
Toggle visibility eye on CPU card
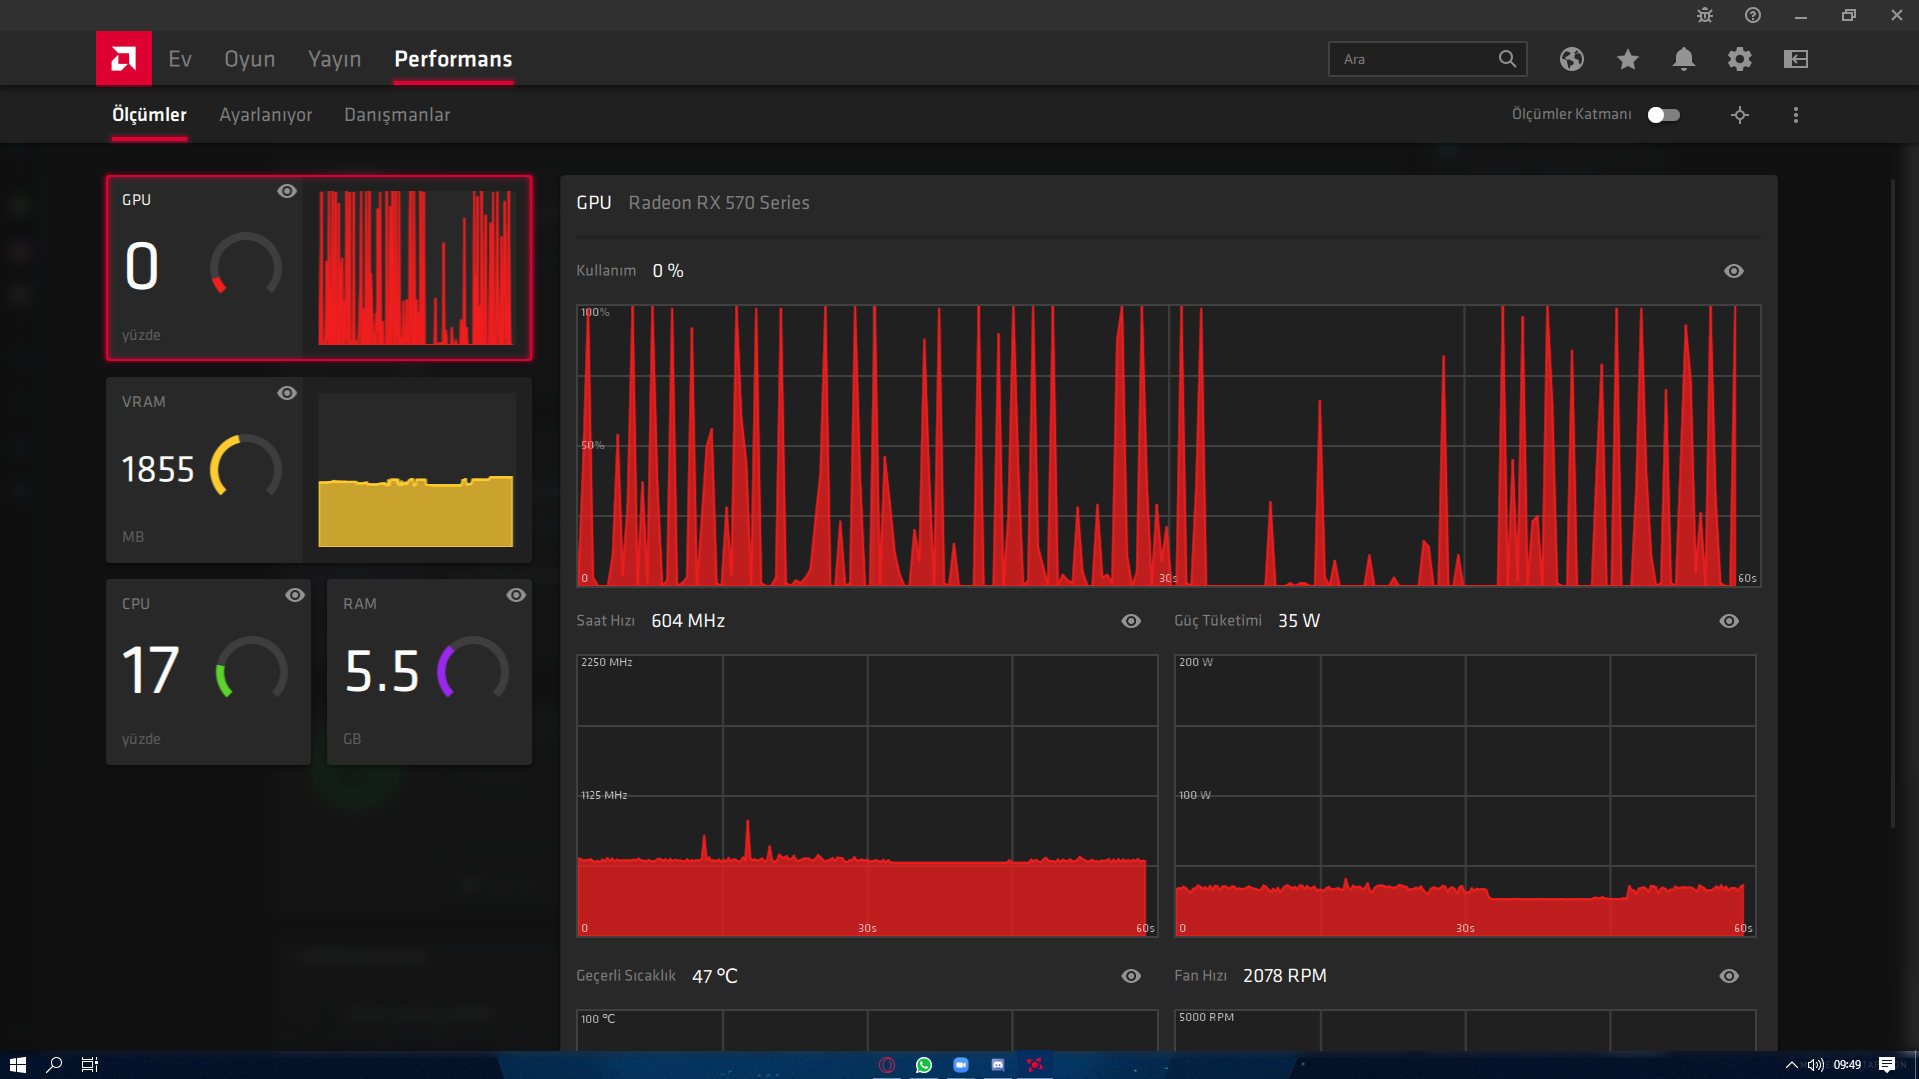(295, 595)
